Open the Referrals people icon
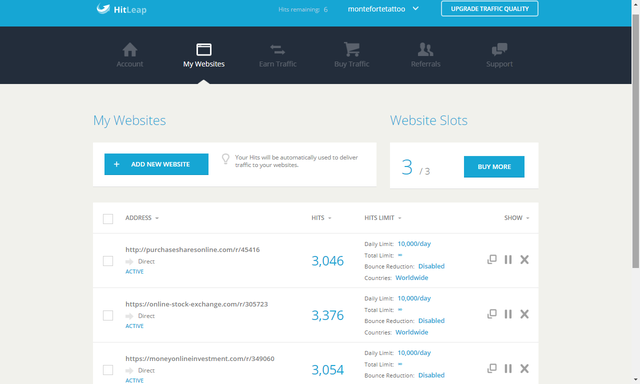 tap(425, 49)
